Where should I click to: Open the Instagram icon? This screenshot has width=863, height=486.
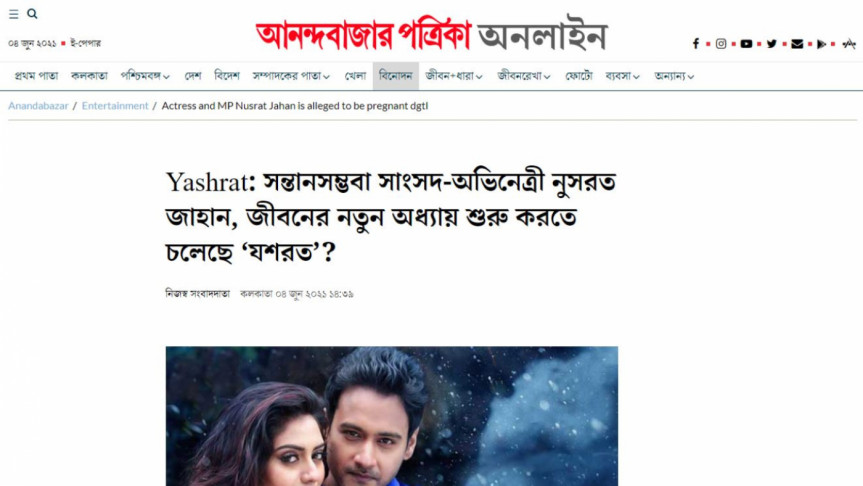point(721,43)
